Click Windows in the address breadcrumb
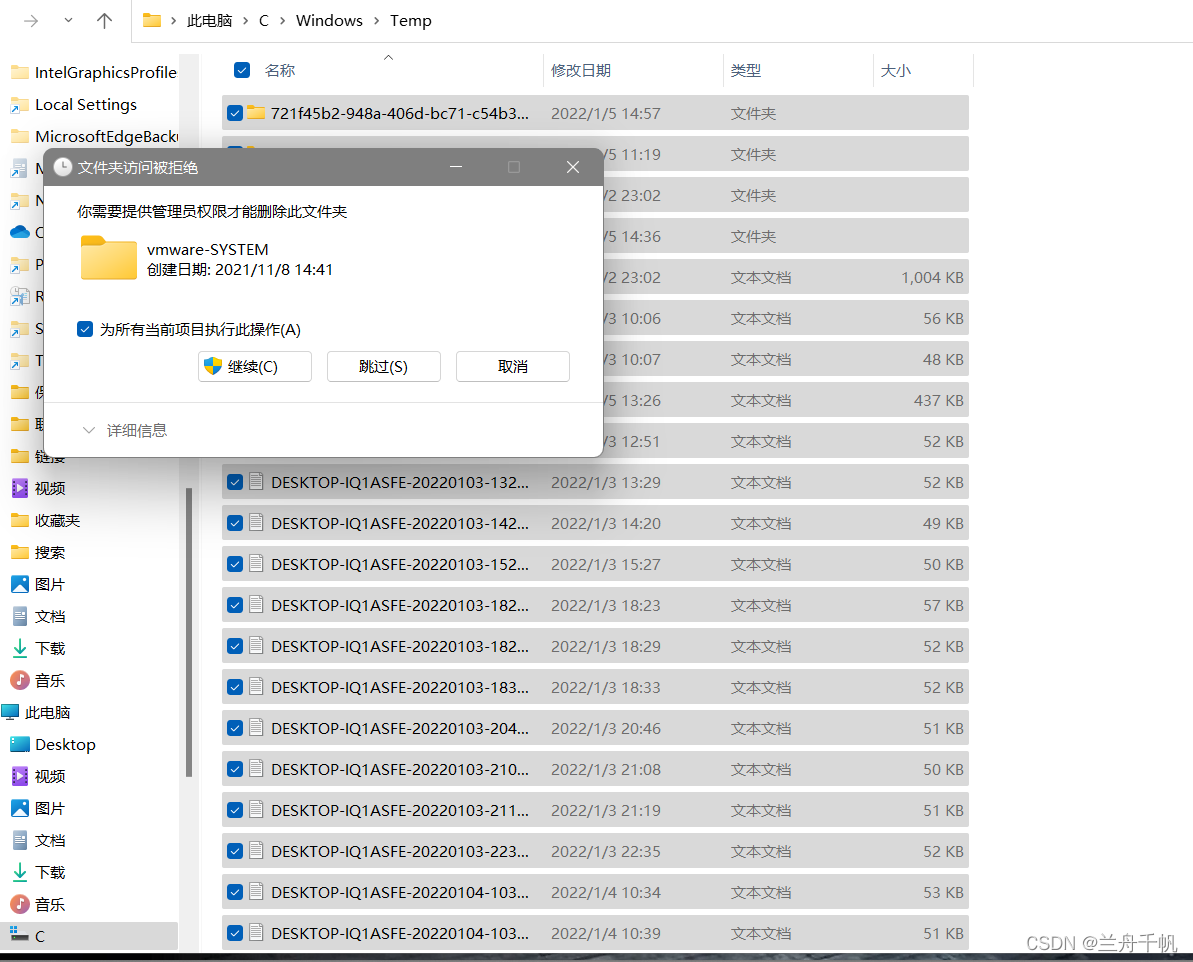The height and width of the screenshot is (962, 1193). pyautogui.click(x=329, y=21)
